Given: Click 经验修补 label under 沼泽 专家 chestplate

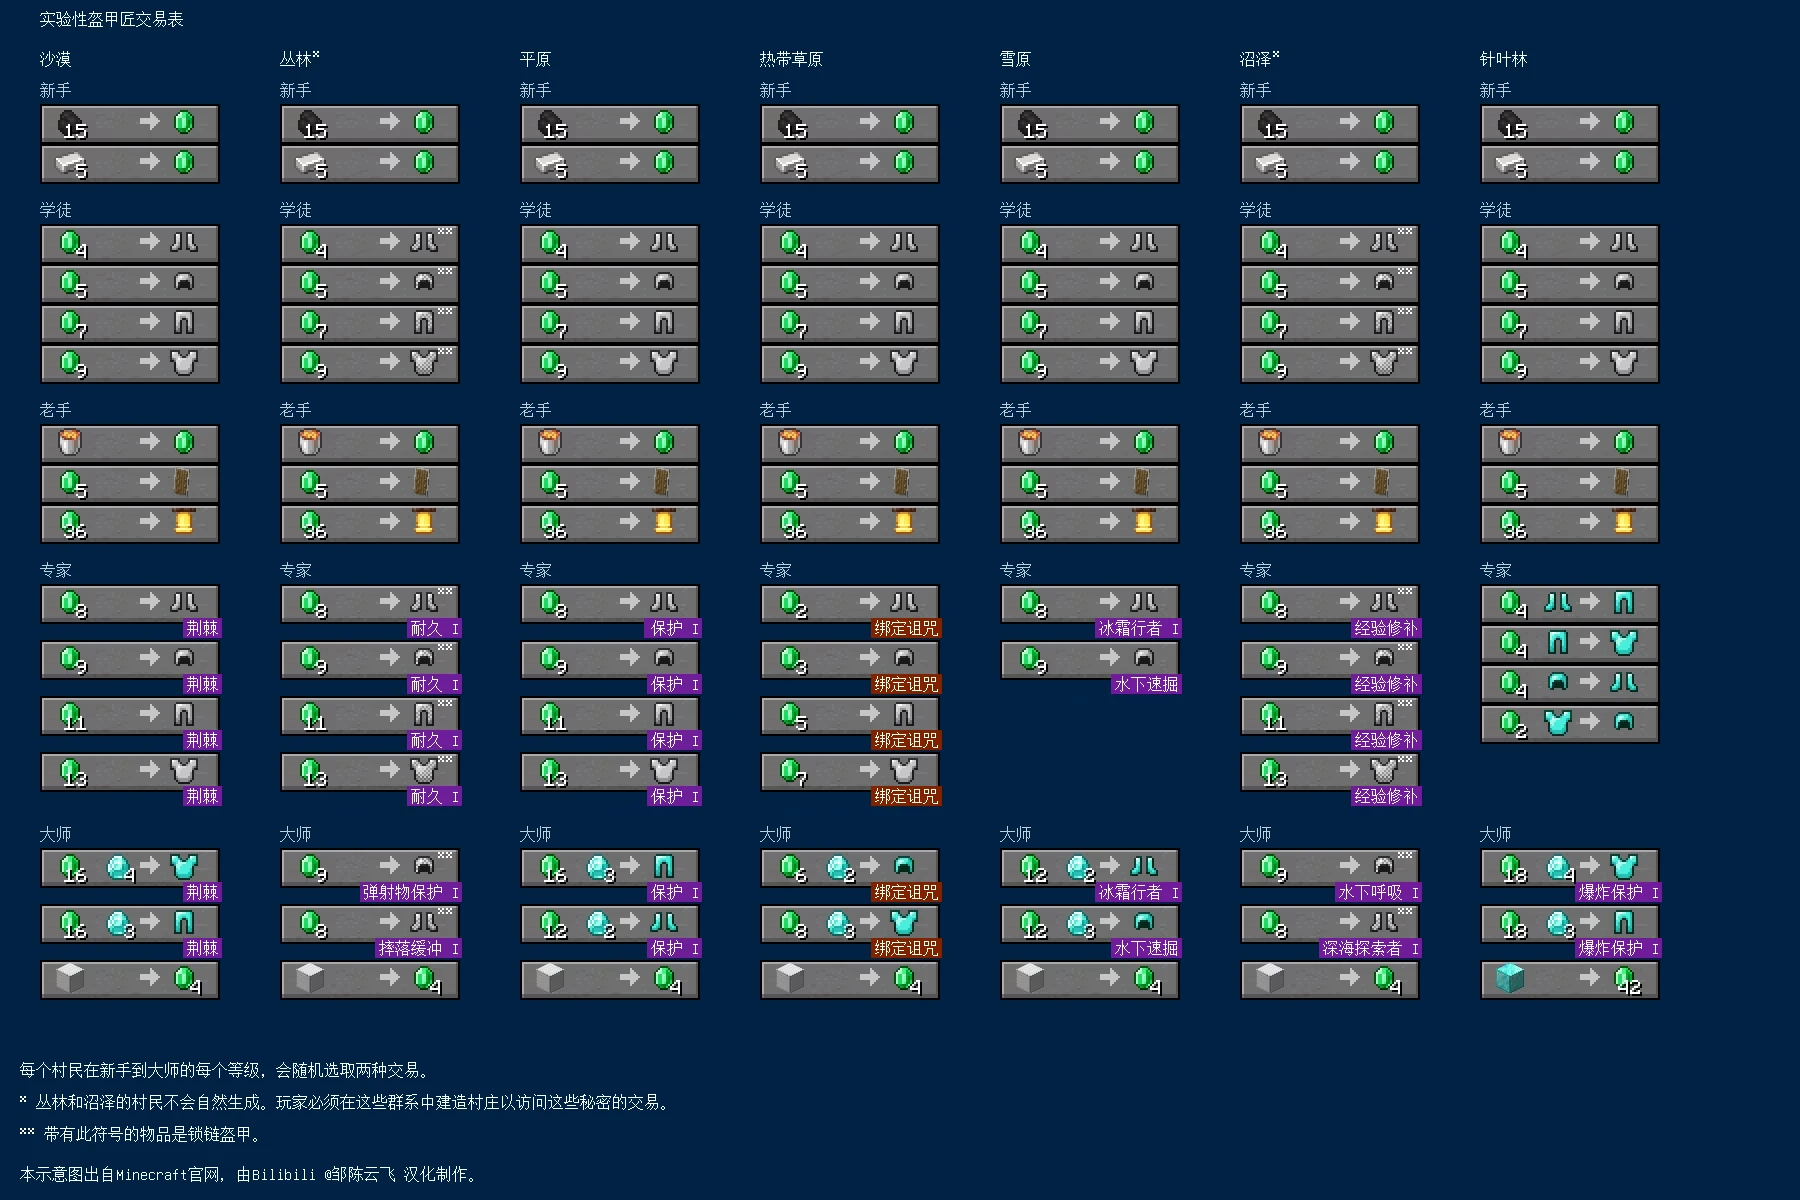Looking at the screenshot, I should (1387, 796).
